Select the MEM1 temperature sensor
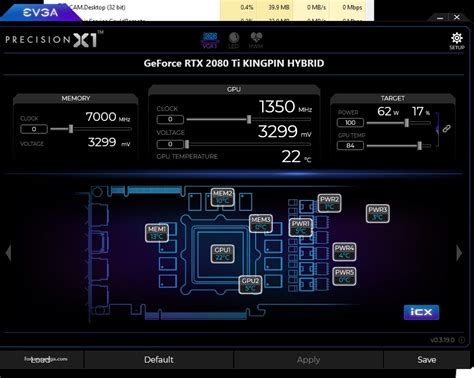The image size is (474, 378). [x=157, y=233]
